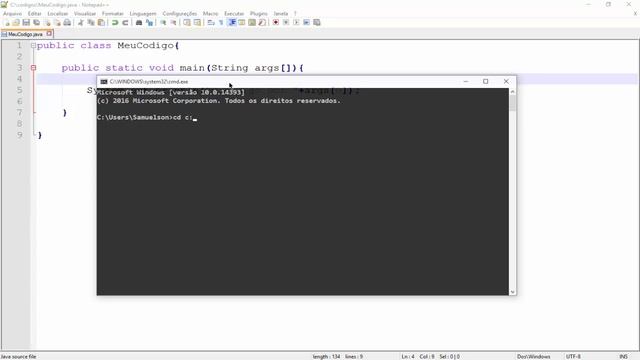
Task: Create a new file in Notepad++ toolbar
Action: [x=7, y=22]
